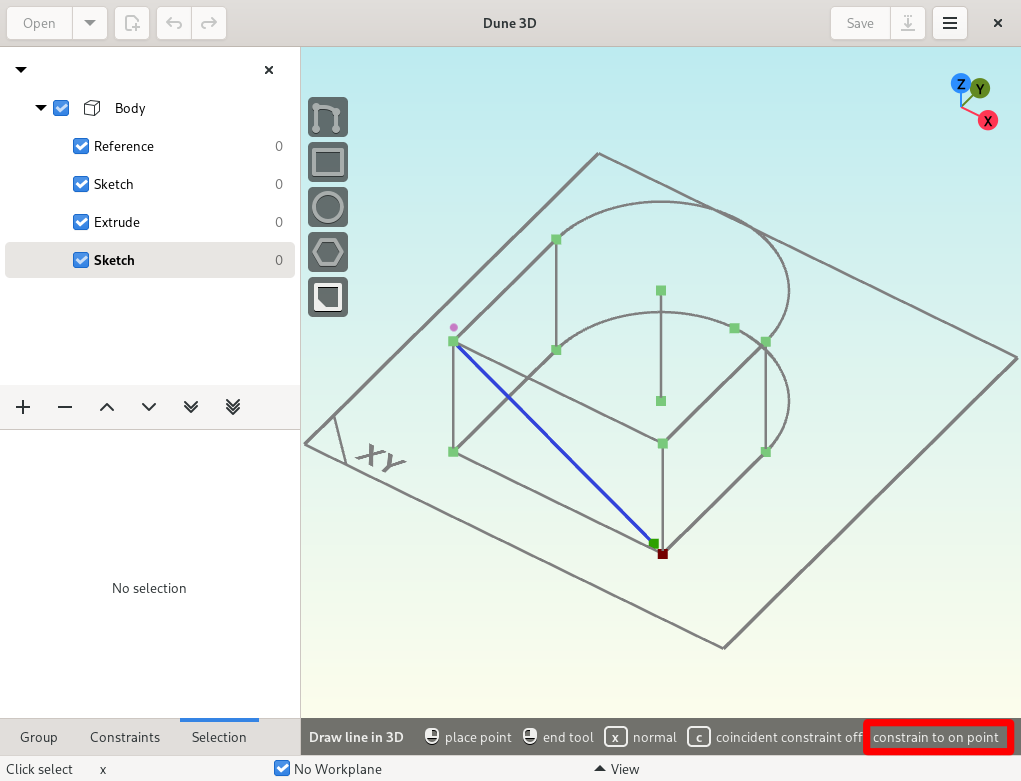Expand the View options popover

(x=617, y=769)
